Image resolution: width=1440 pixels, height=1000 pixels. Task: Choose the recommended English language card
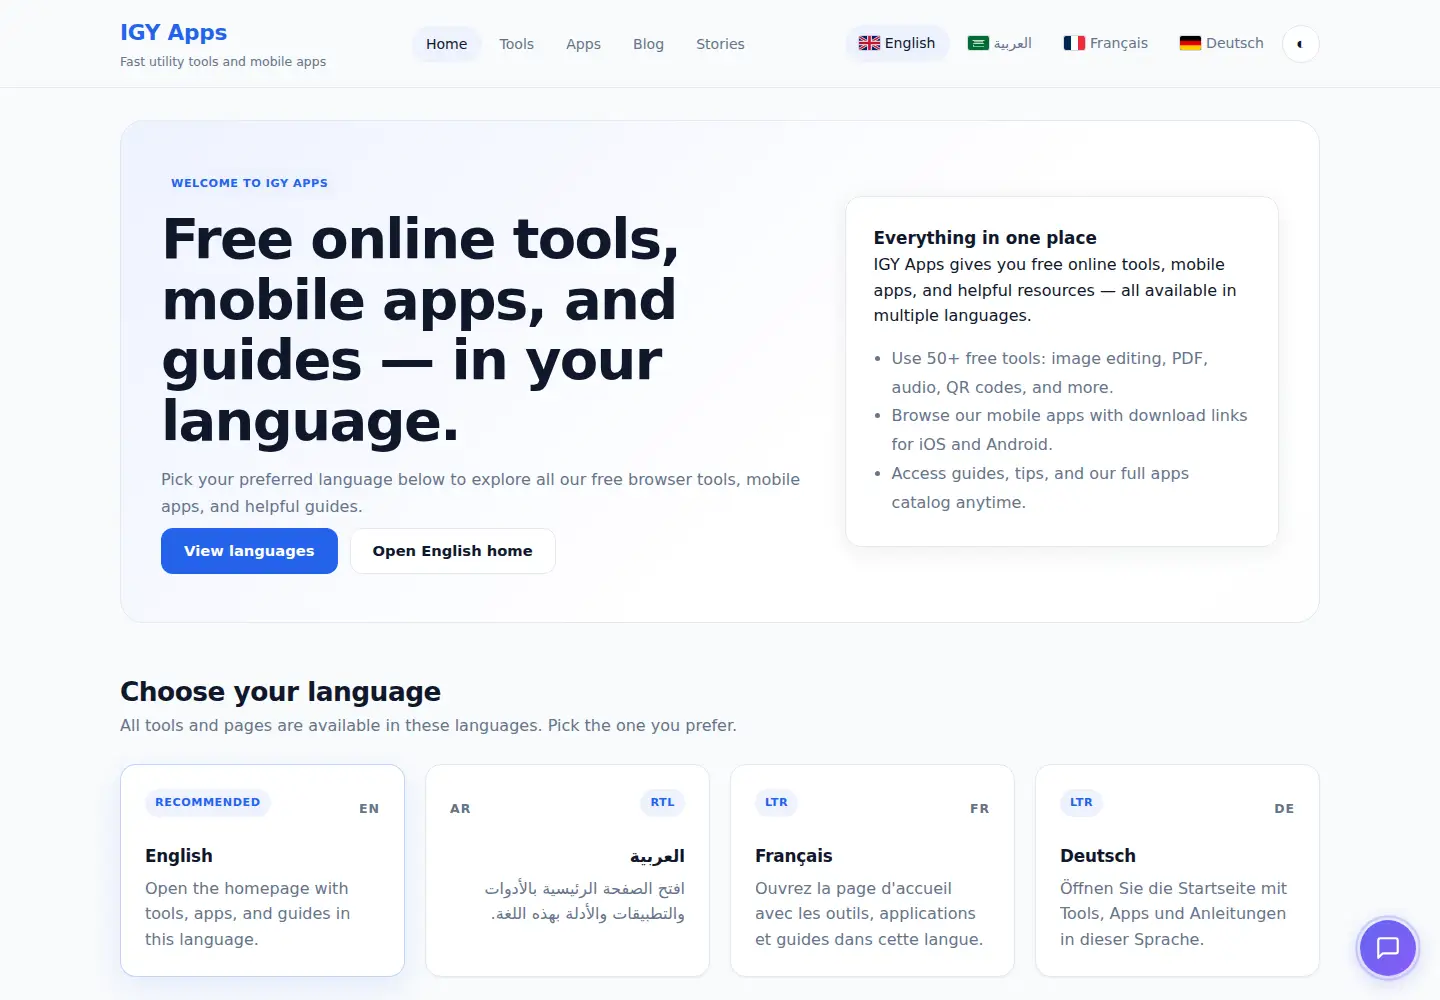click(x=262, y=870)
